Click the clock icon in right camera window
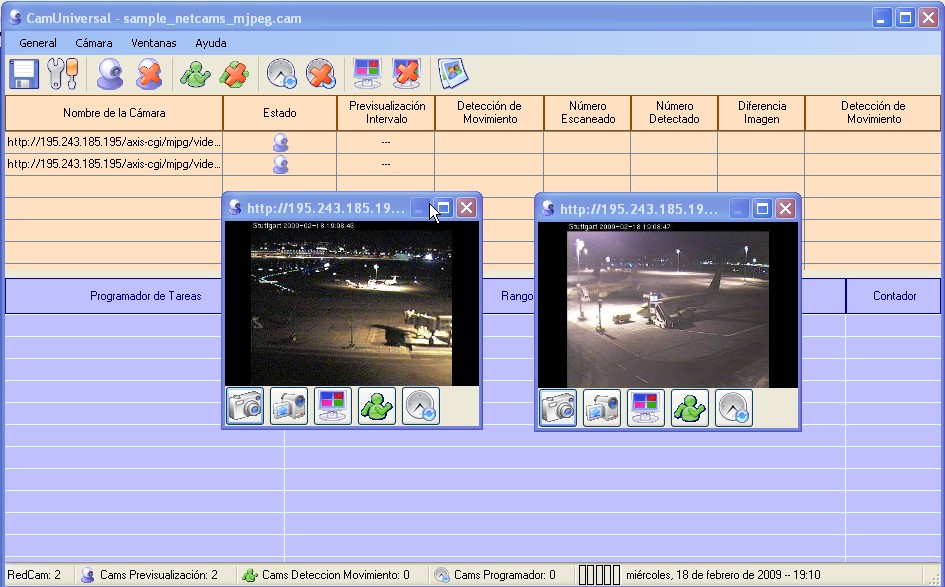 [x=733, y=407]
